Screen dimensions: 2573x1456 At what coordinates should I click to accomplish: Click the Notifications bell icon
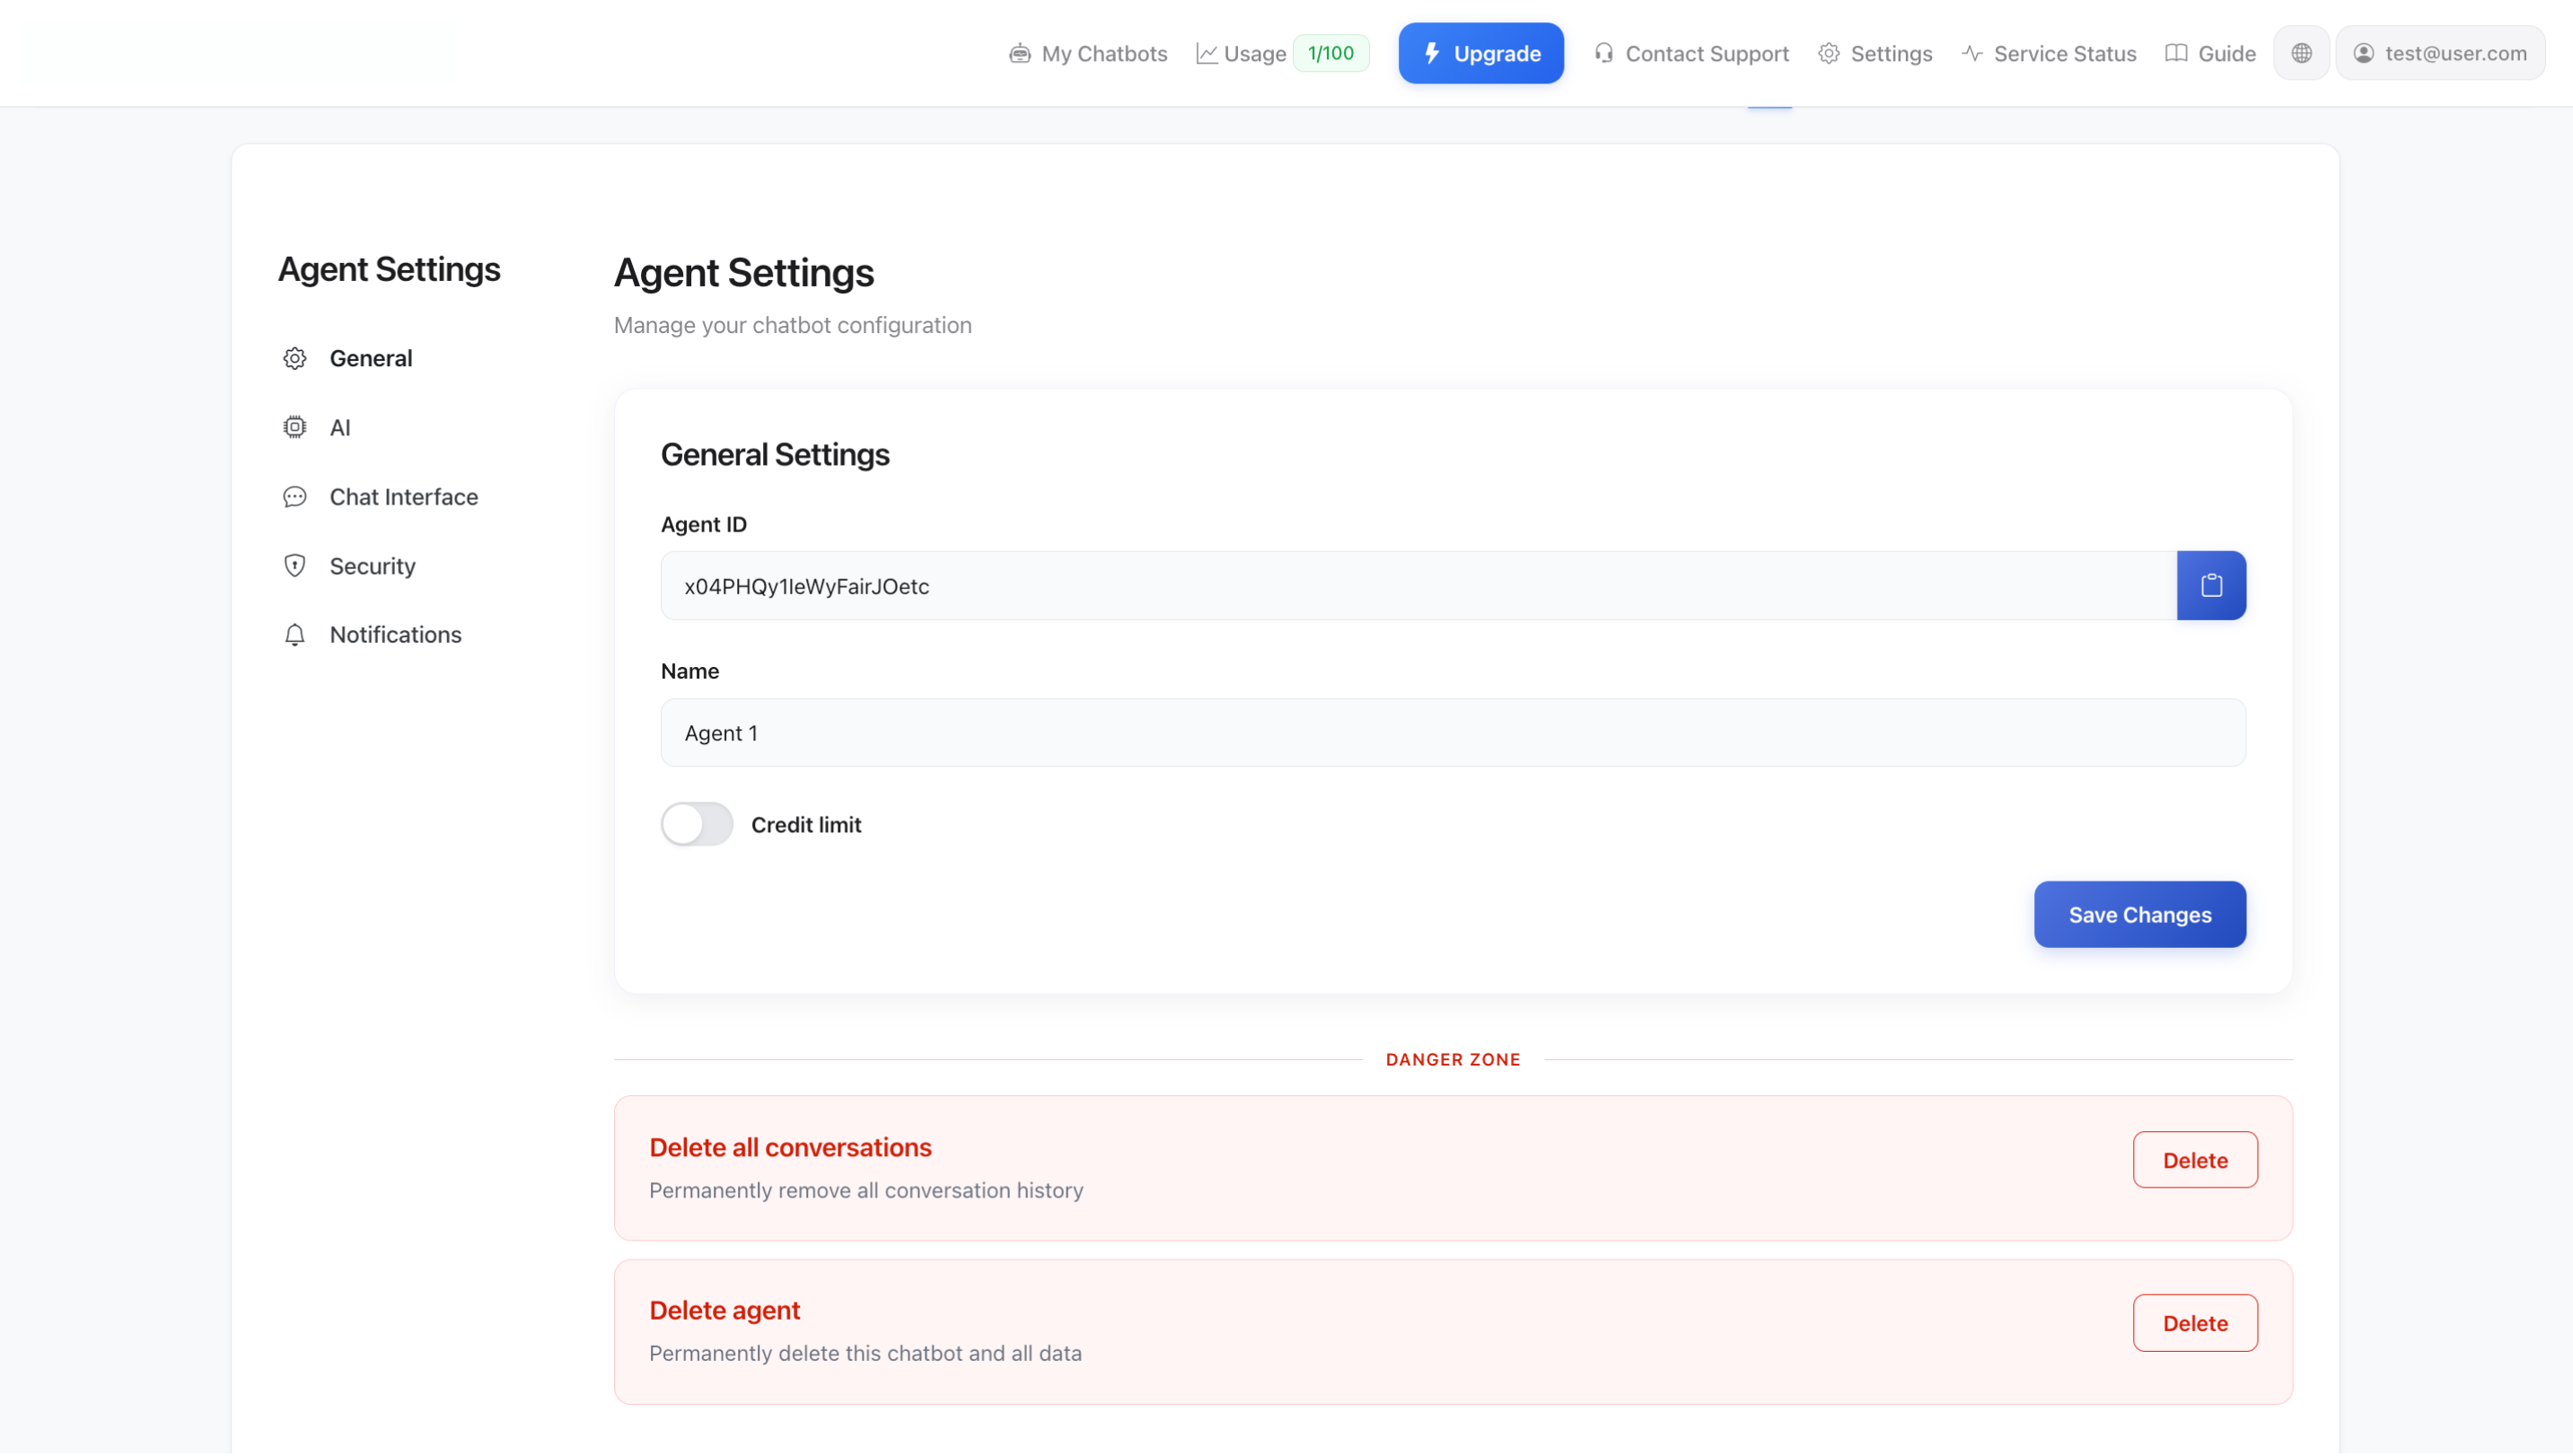tap(294, 635)
